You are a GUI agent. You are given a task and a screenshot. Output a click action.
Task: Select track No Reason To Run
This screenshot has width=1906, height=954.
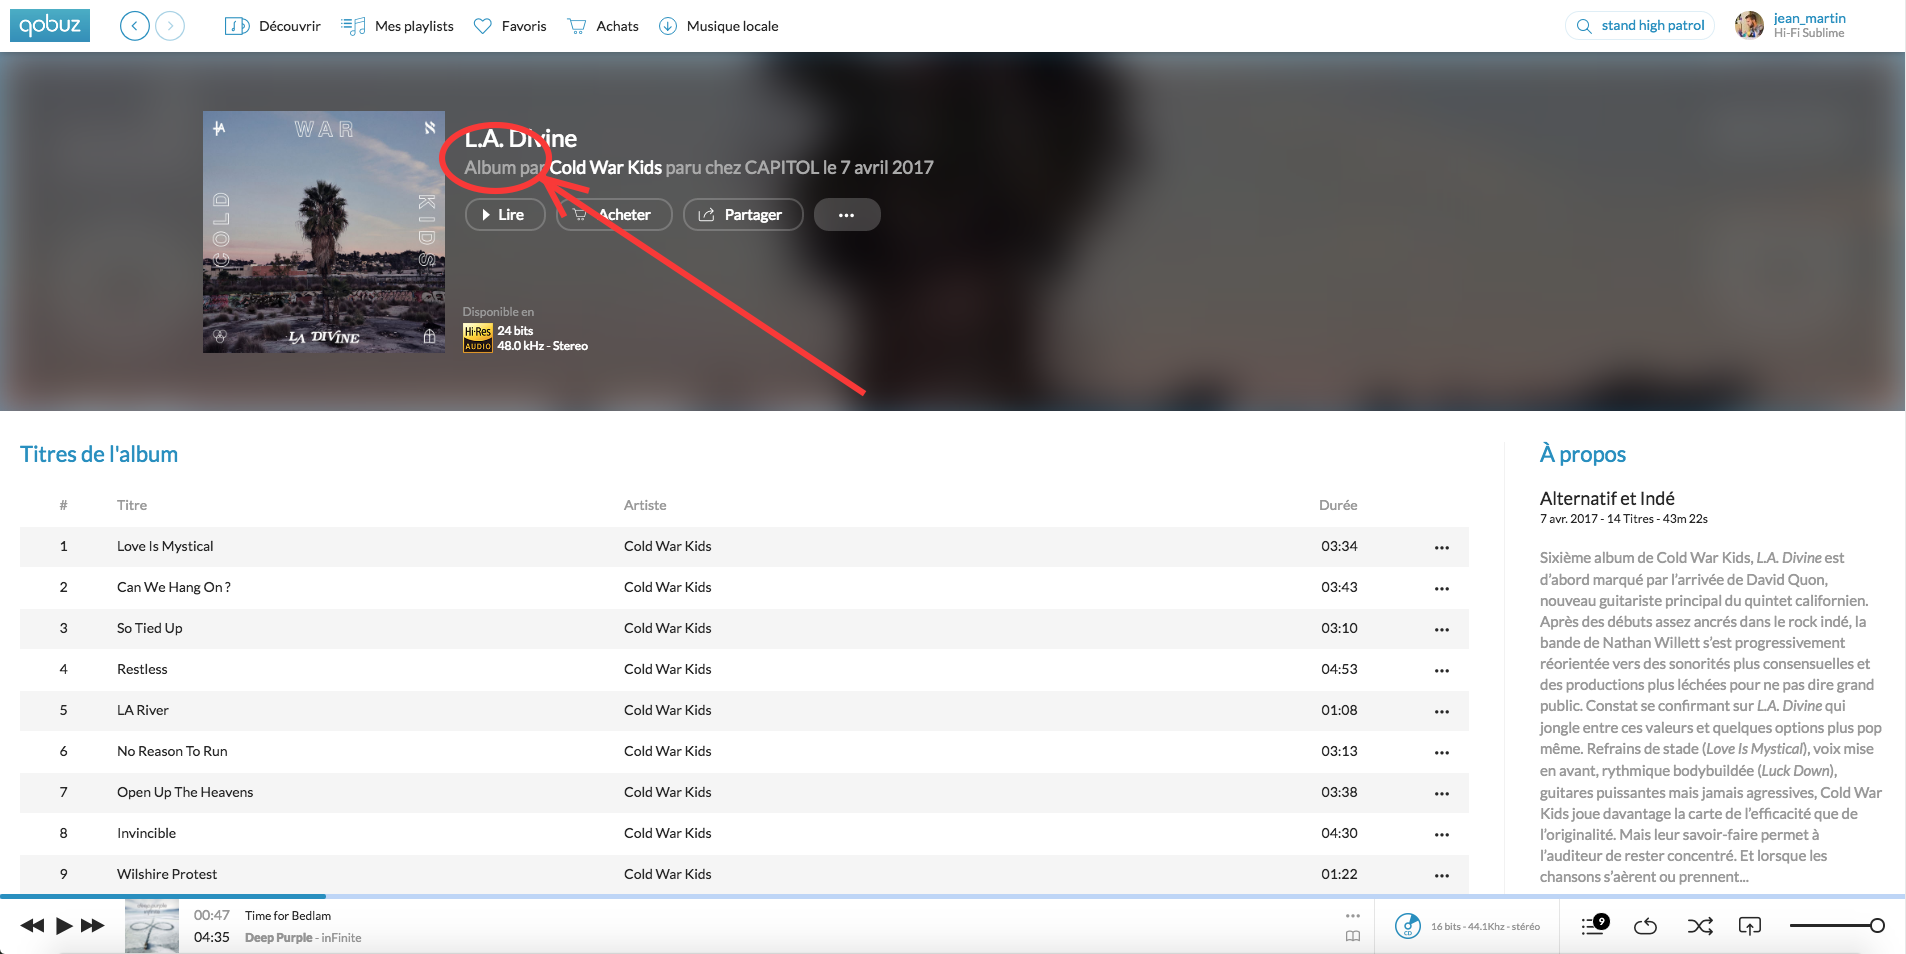pos(744,752)
